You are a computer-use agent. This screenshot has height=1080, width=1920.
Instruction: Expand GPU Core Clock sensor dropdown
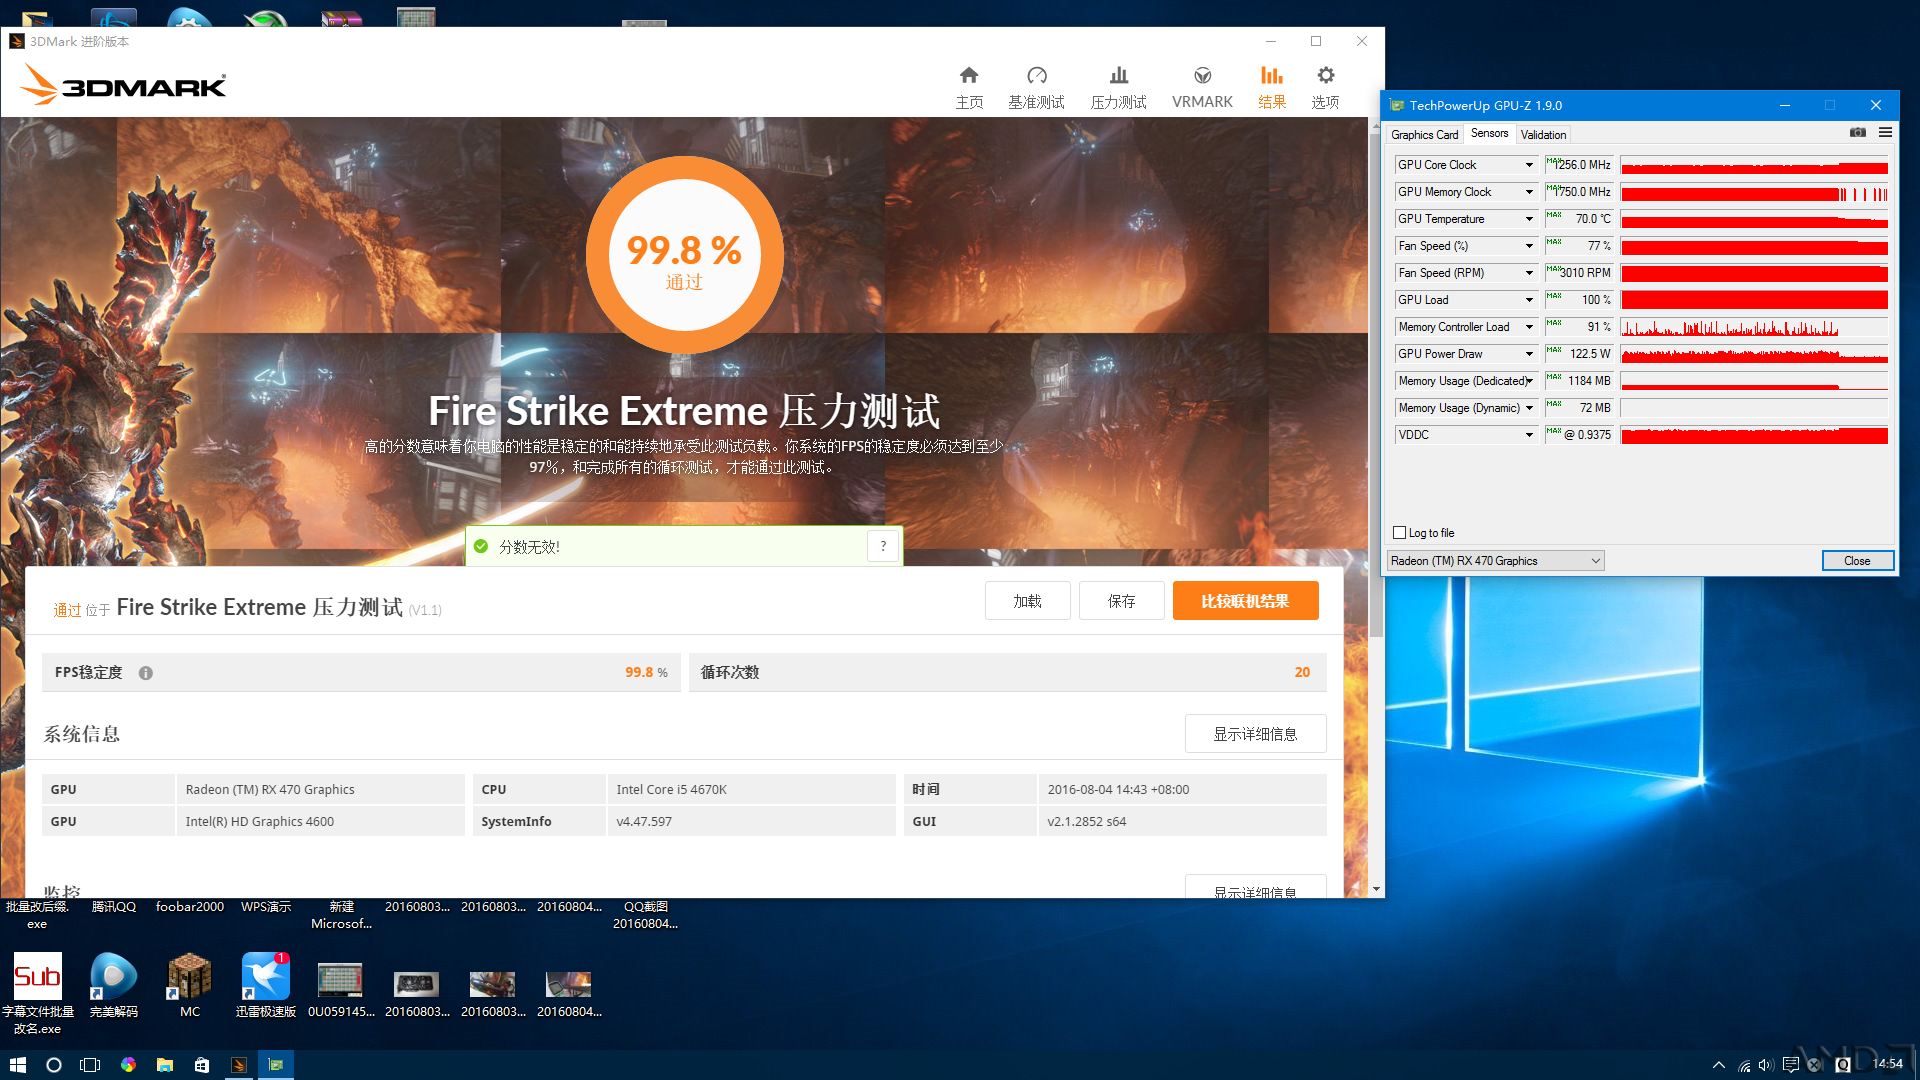(x=1529, y=165)
